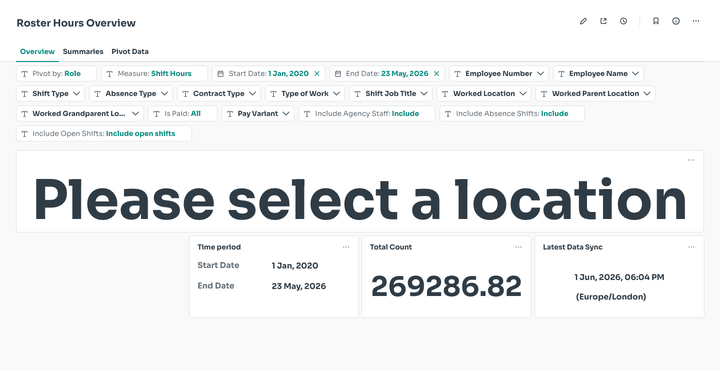Image resolution: width=720 pixels, height=371 pixels.
Task: Bookmark this dashboard
Action: pos(656,21)
